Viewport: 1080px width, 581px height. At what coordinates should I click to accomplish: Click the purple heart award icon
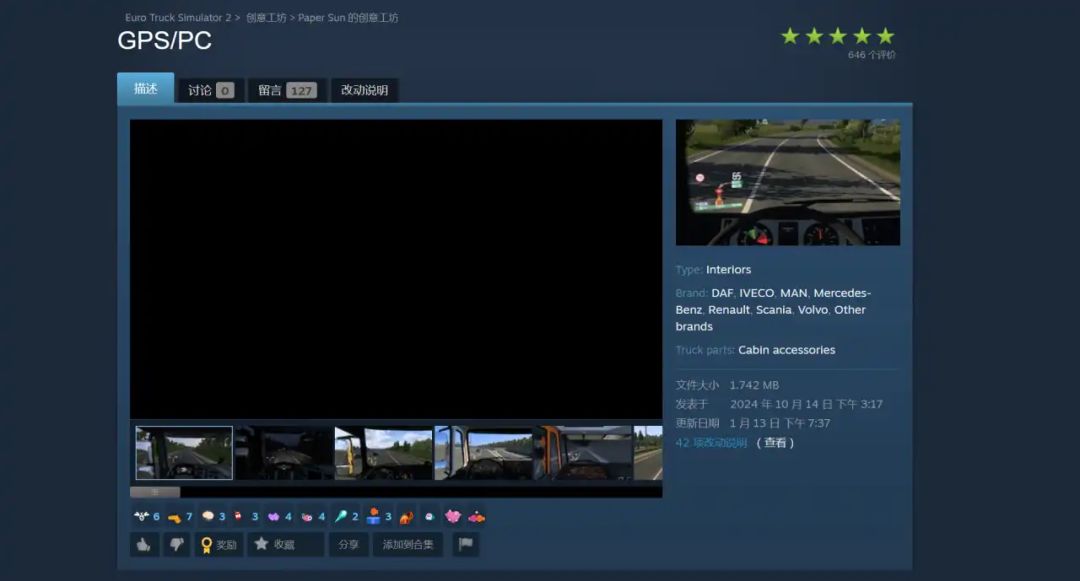pos(273,517)
